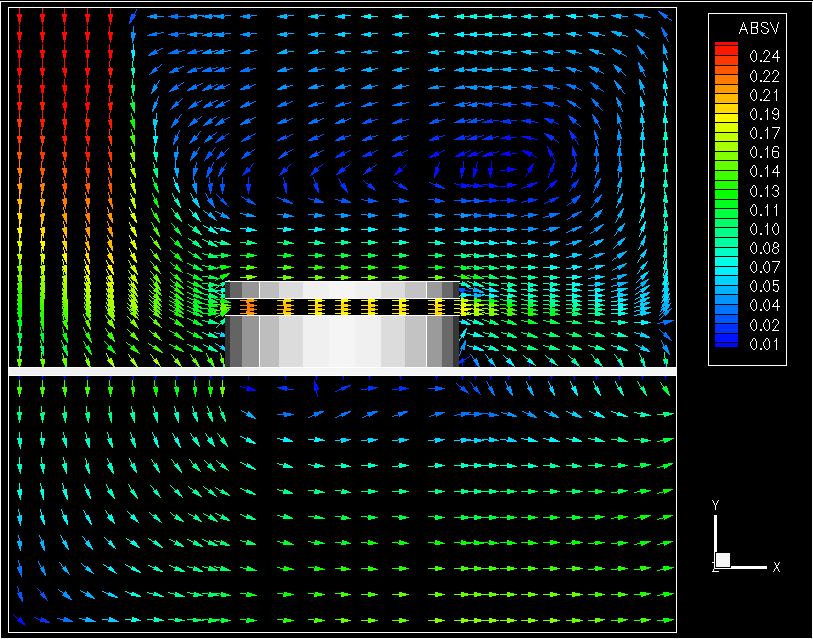Click the white square at the axis origin
This screenshot has width=813, height=639.
(723, 560)
